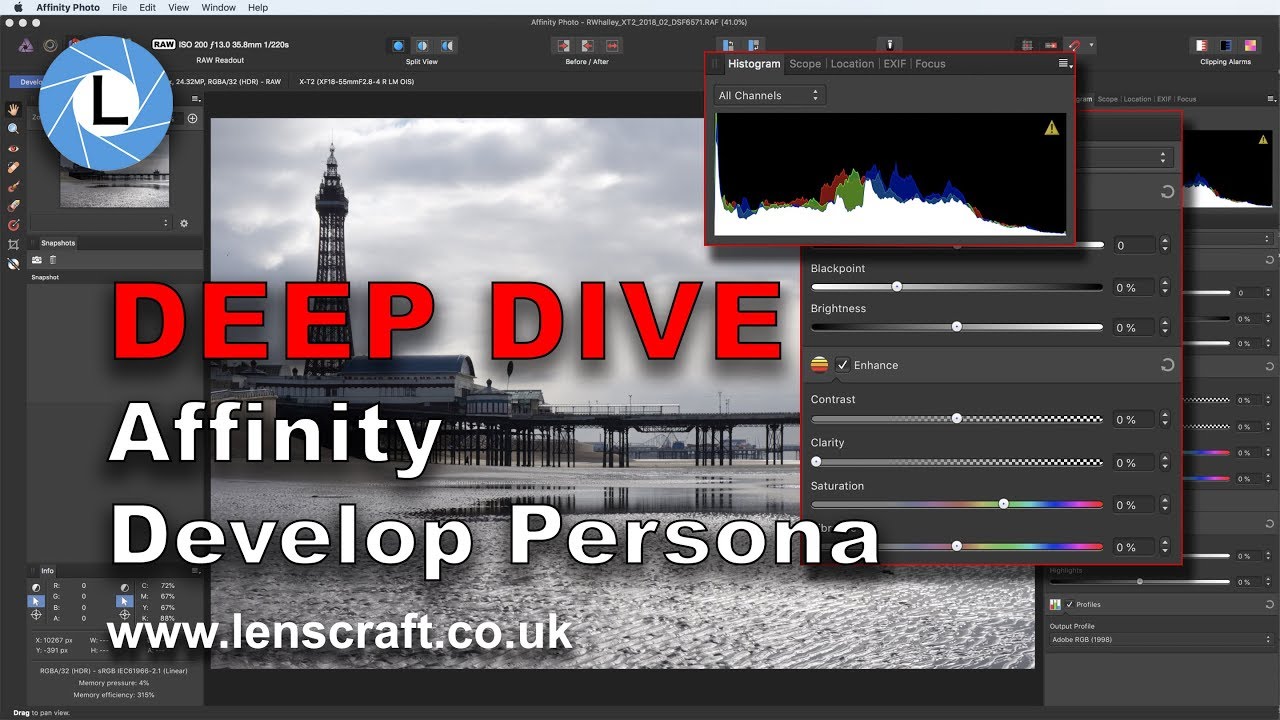Uncheck the Enhance checkbox
This screenshot has width=1280, height=720.
[x=843, y=365]
